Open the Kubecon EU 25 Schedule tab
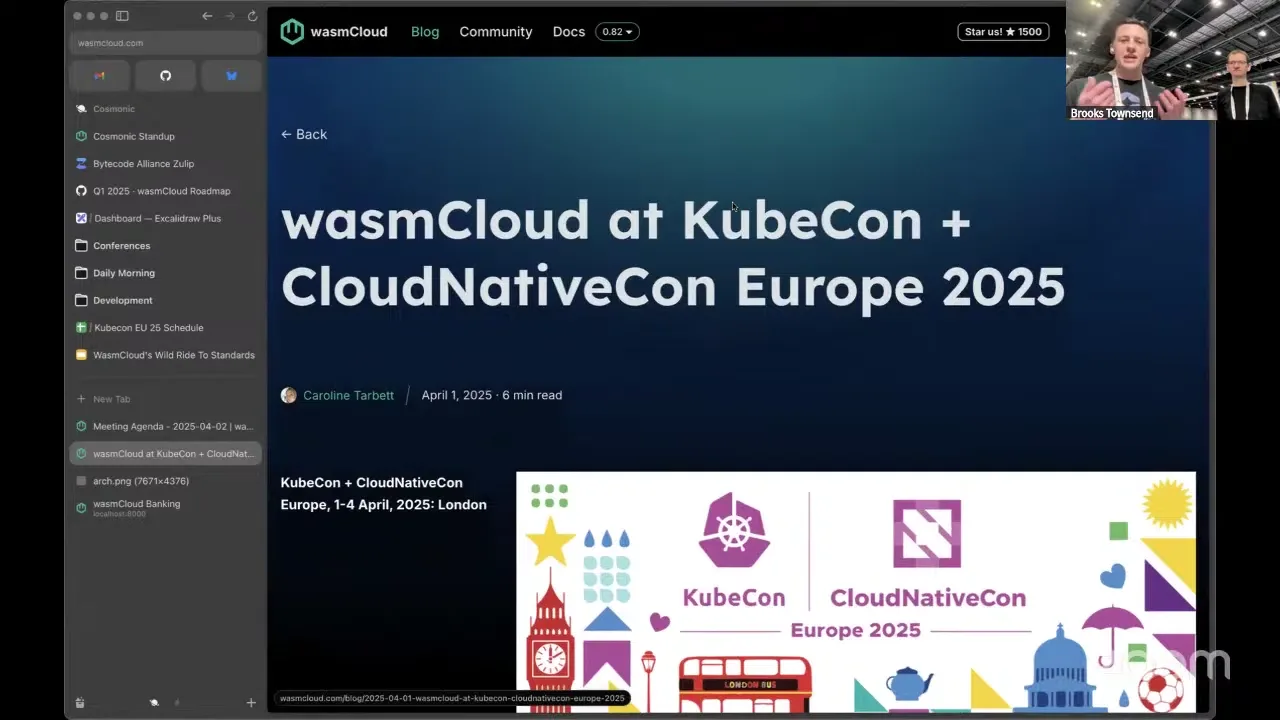This screenshot has height=720, width=1280. tap(166, 328)
